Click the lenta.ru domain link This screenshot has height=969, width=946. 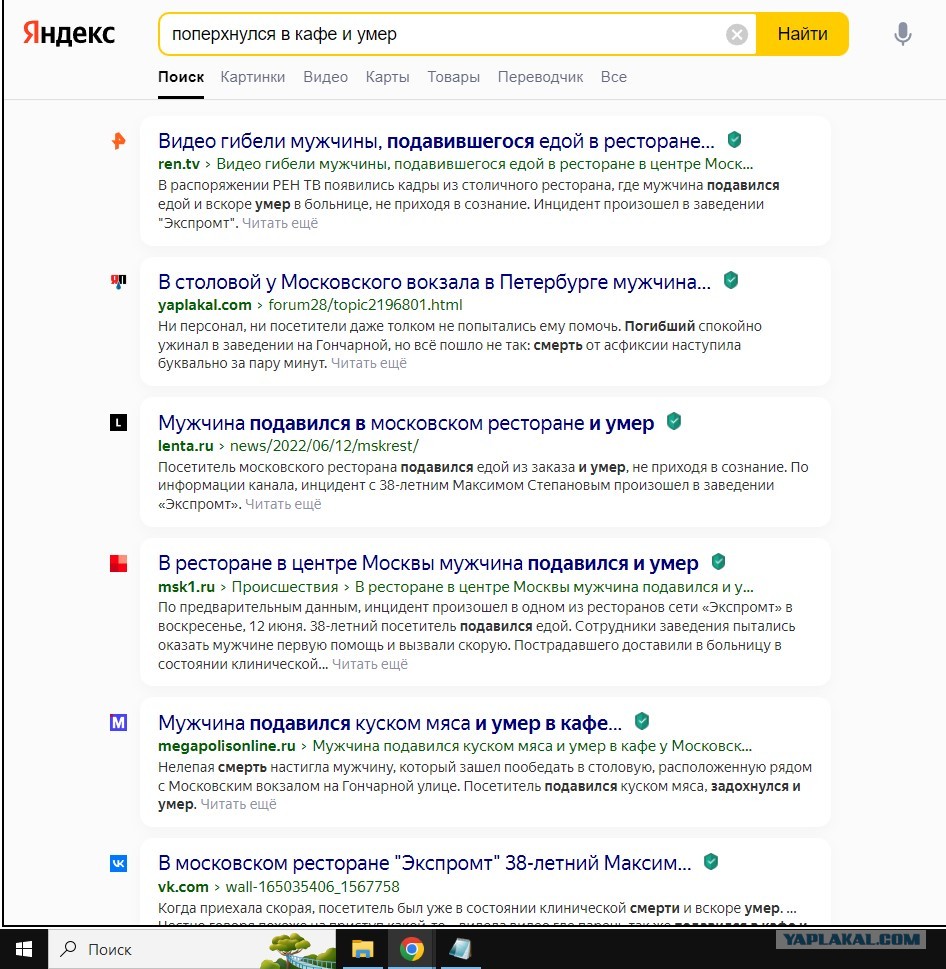pyautogui.click(x=185, y=446)
